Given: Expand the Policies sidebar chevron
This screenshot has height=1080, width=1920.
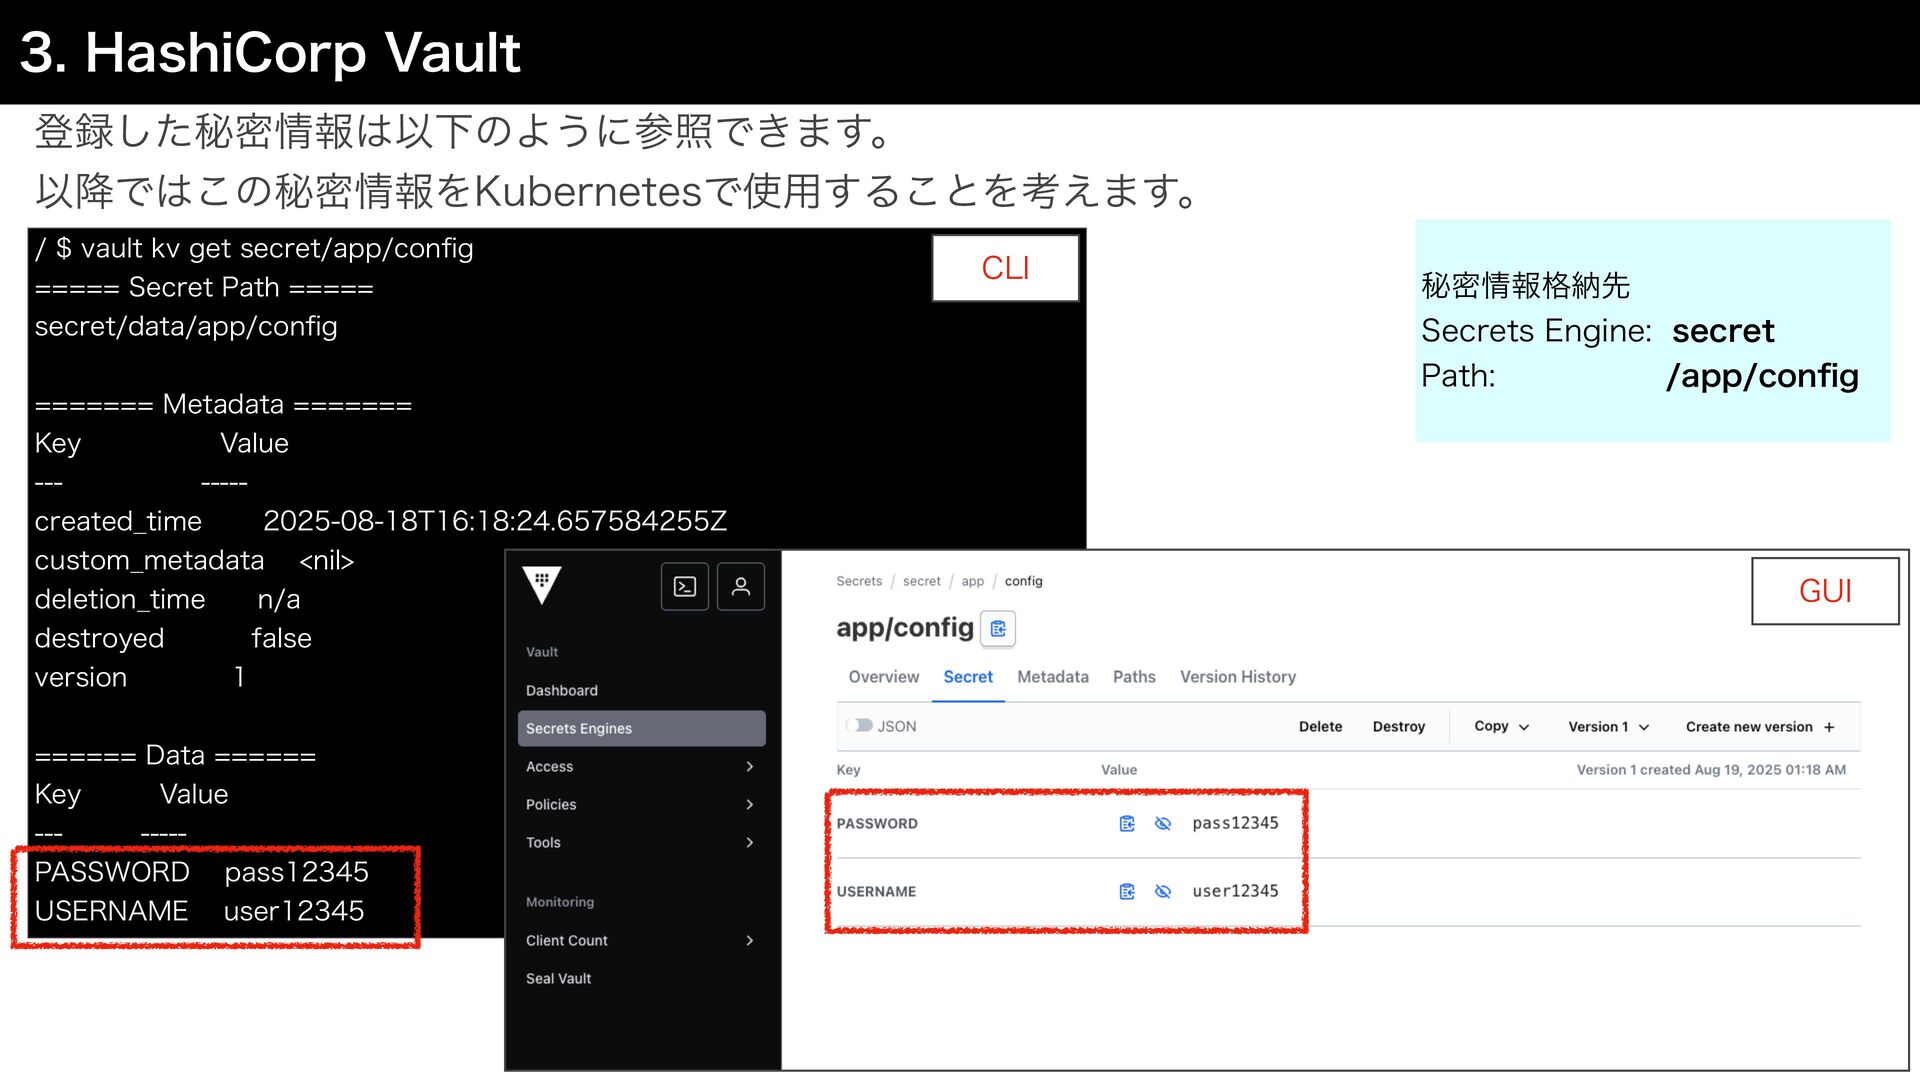Looking at the screenshot, I should (750, 805).
